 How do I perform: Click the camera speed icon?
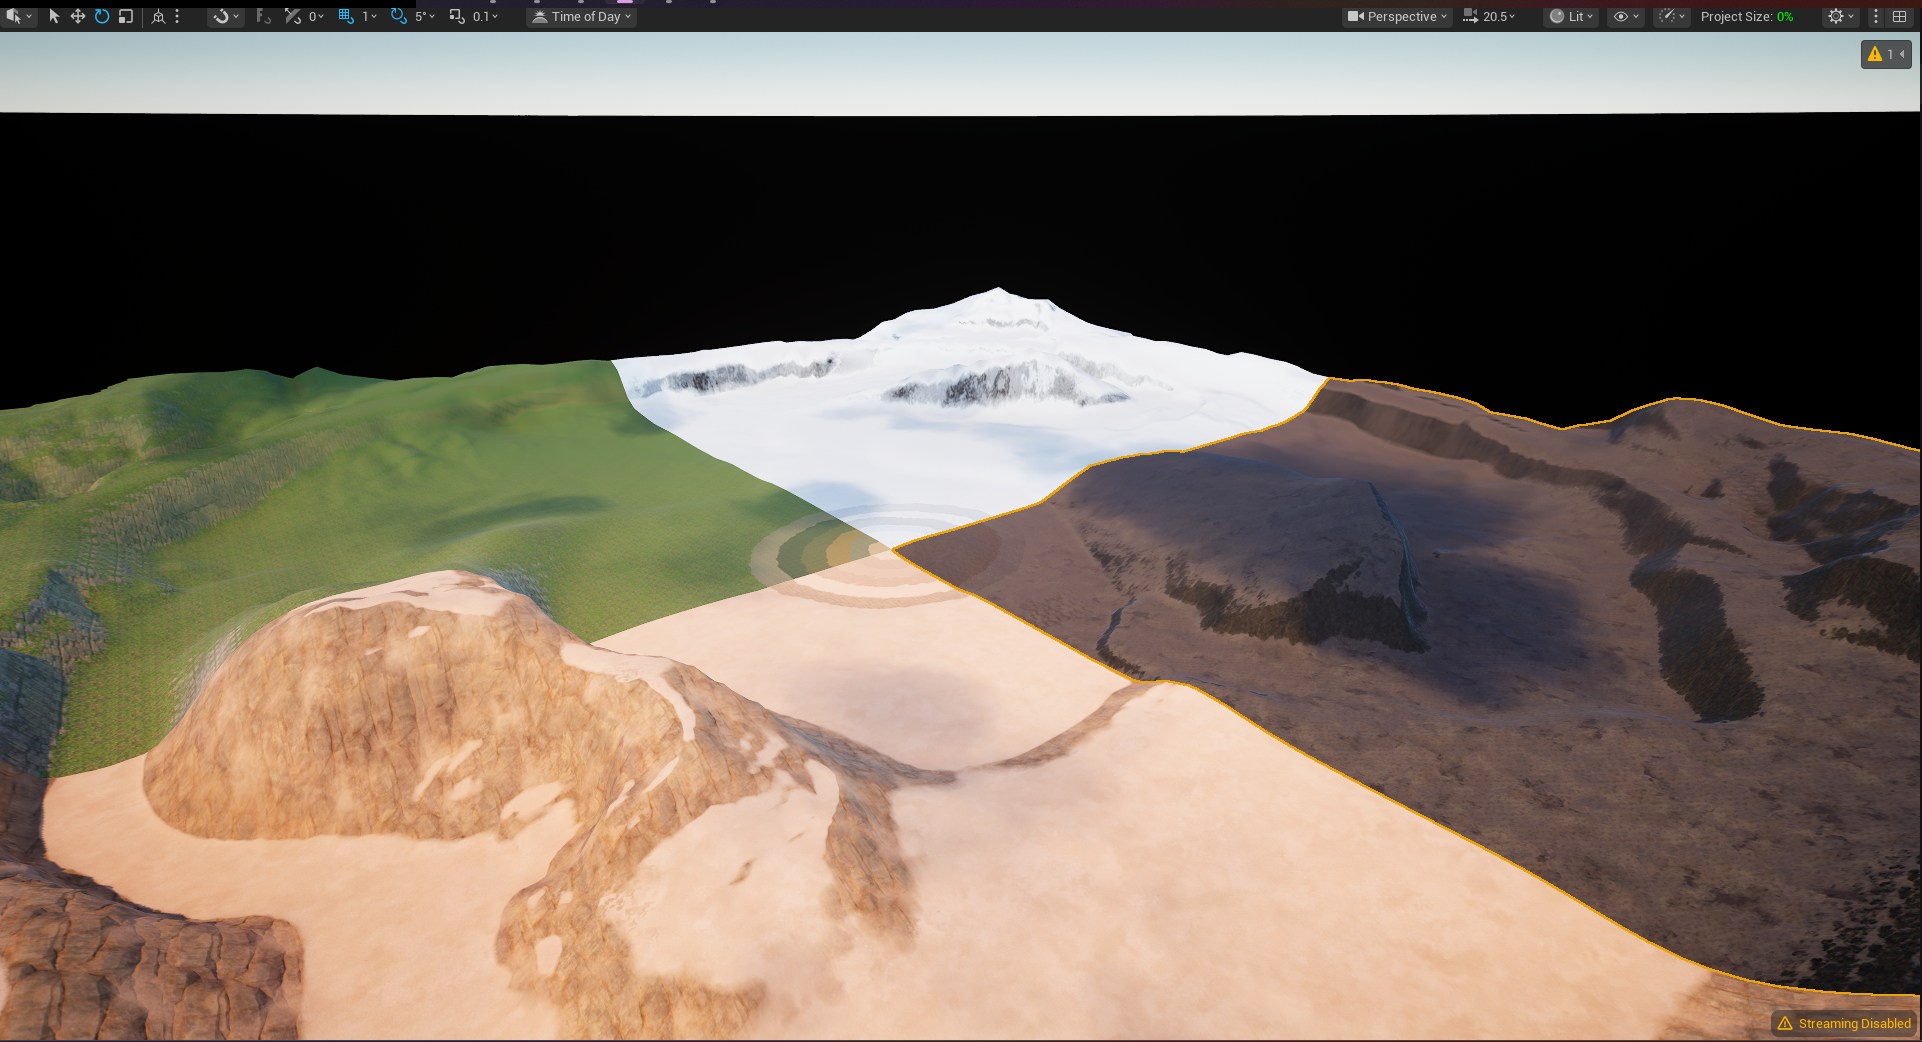point(1470,16)
